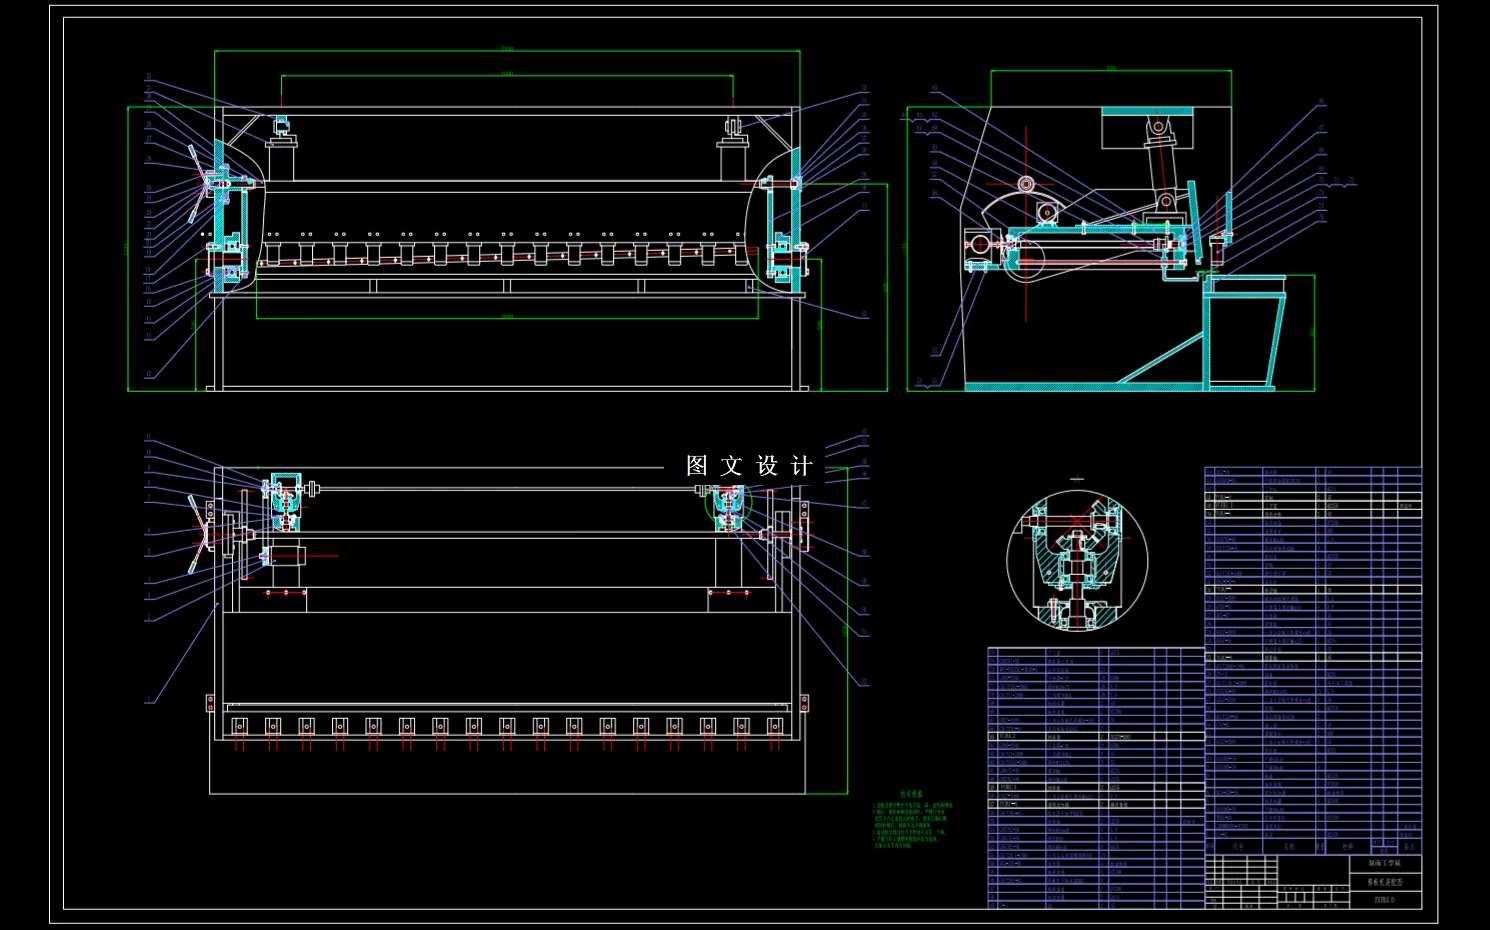Click the 名称 column header in parts list
1490x930 pixels.
[x=1289, y=847]
